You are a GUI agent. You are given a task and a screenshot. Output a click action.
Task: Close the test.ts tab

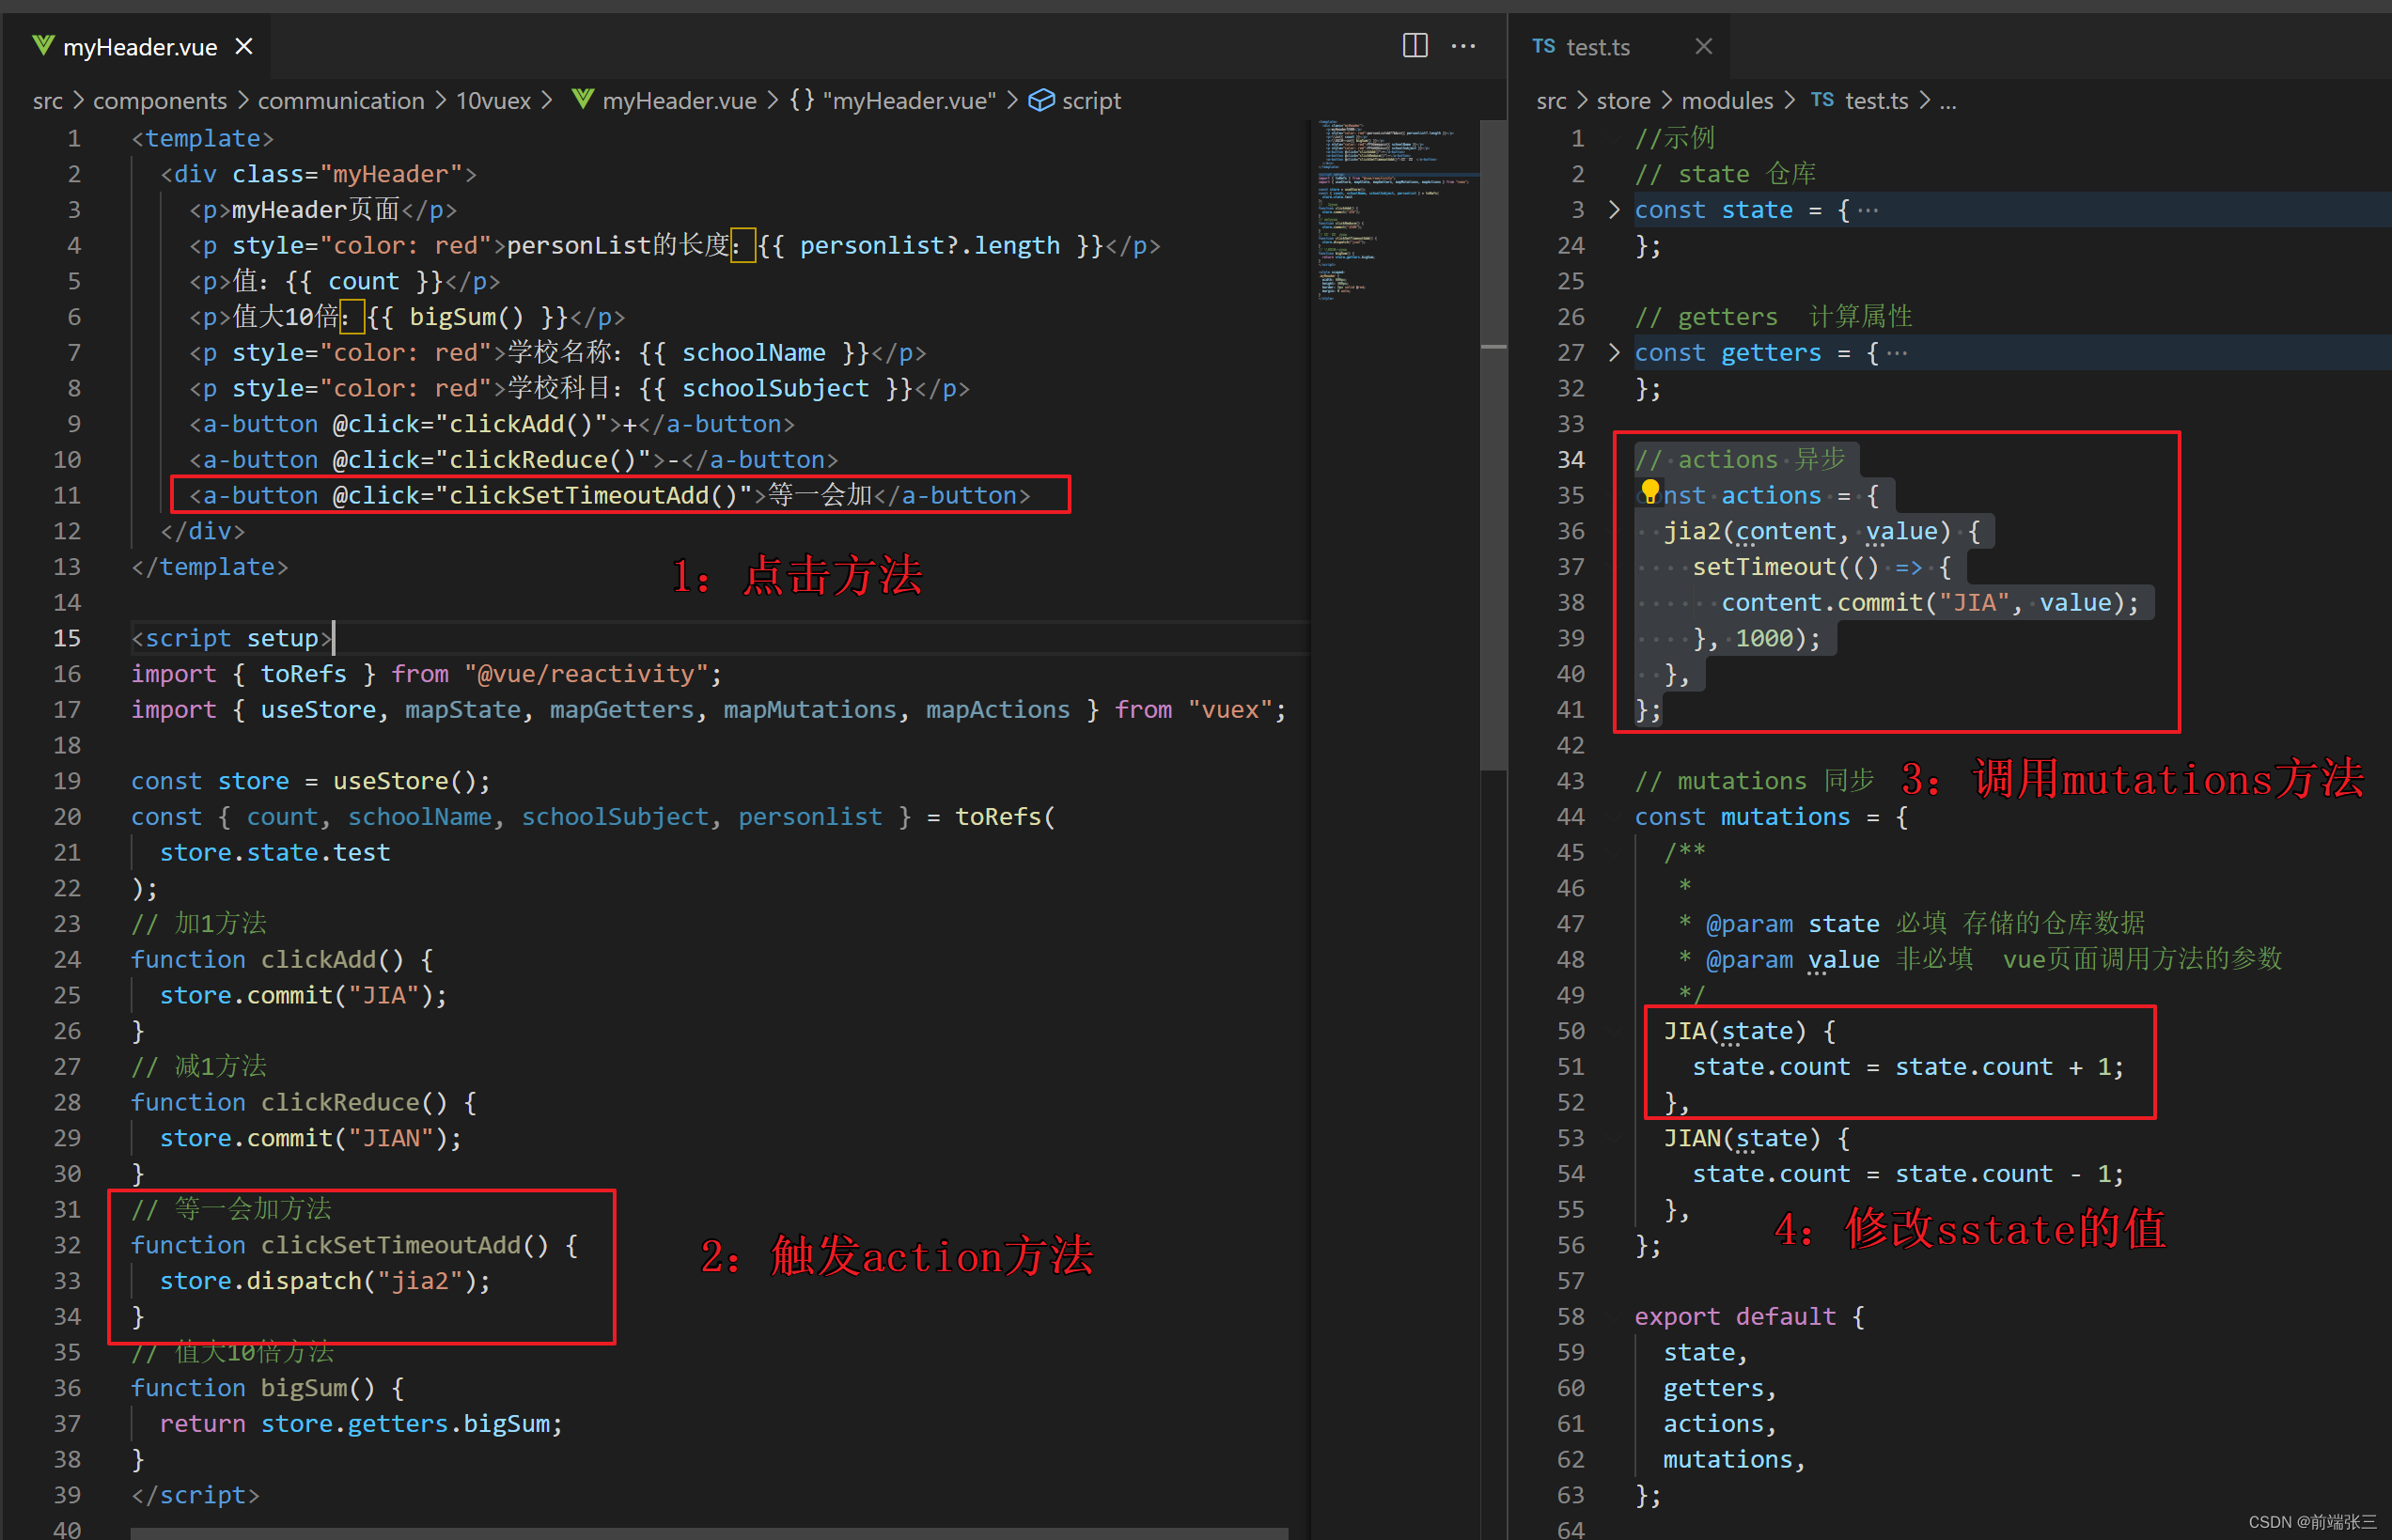(1704, 46)
